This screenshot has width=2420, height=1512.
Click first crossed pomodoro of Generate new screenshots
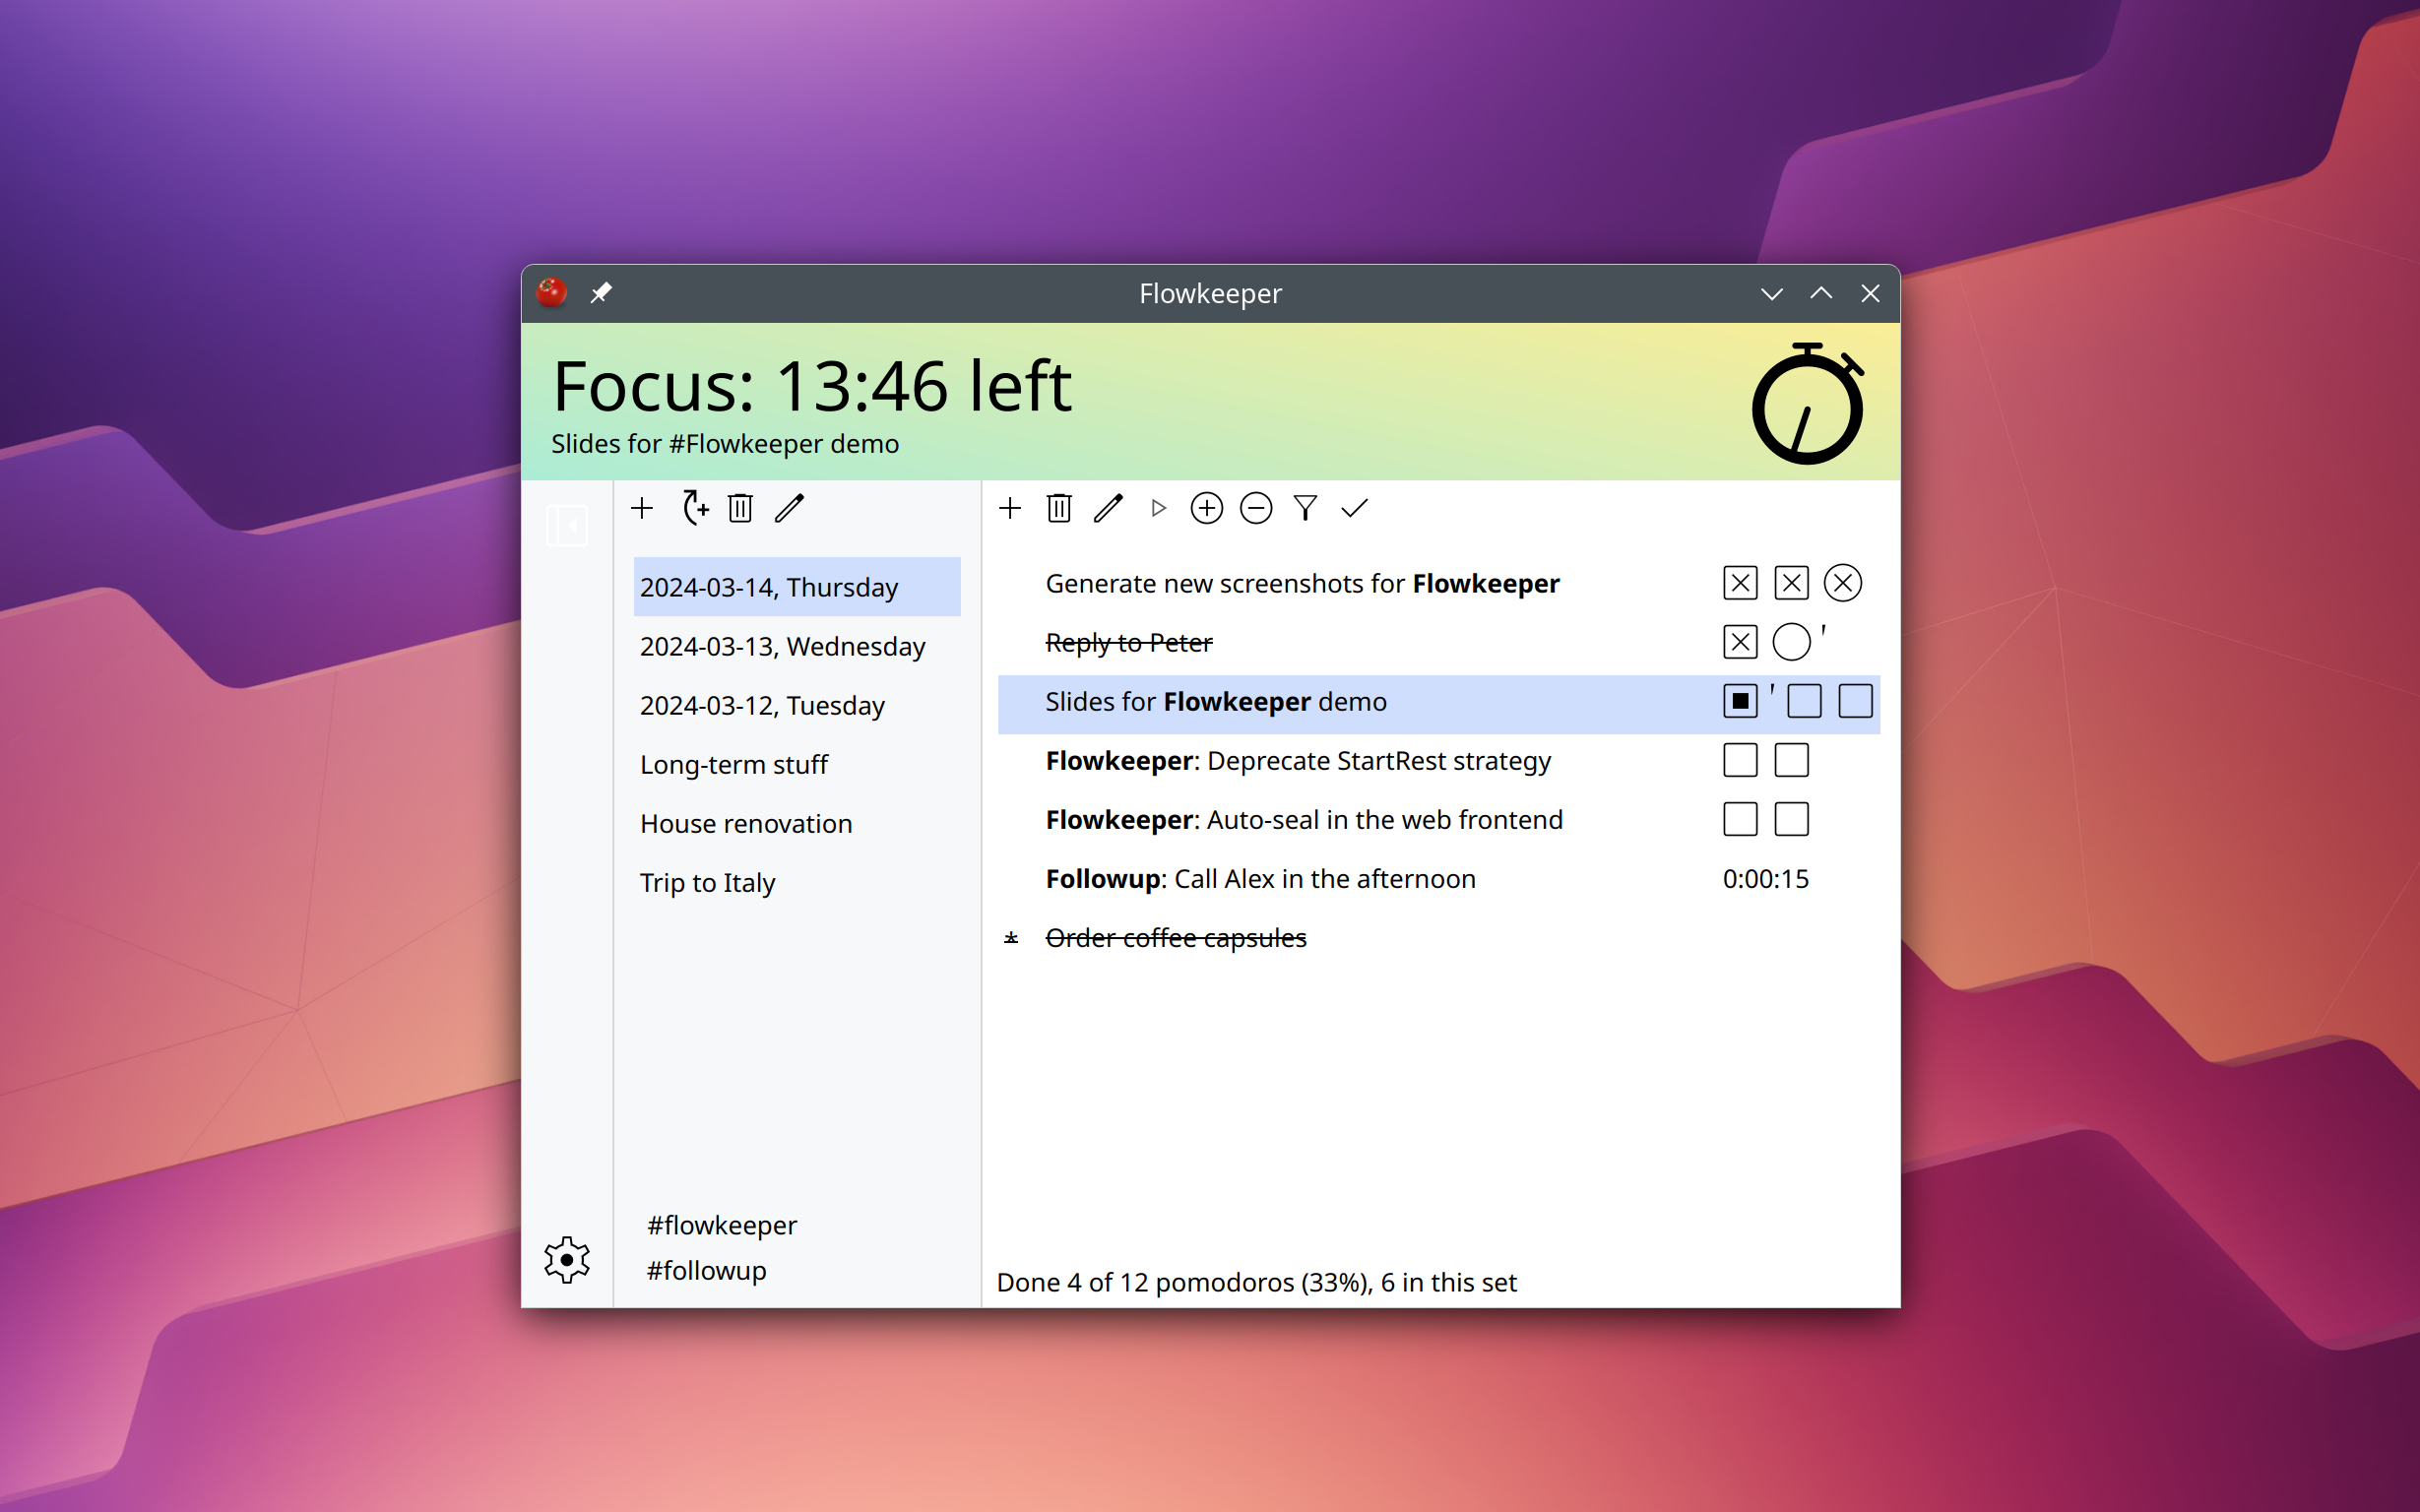pyautogui.click(x=1740, y=583)
